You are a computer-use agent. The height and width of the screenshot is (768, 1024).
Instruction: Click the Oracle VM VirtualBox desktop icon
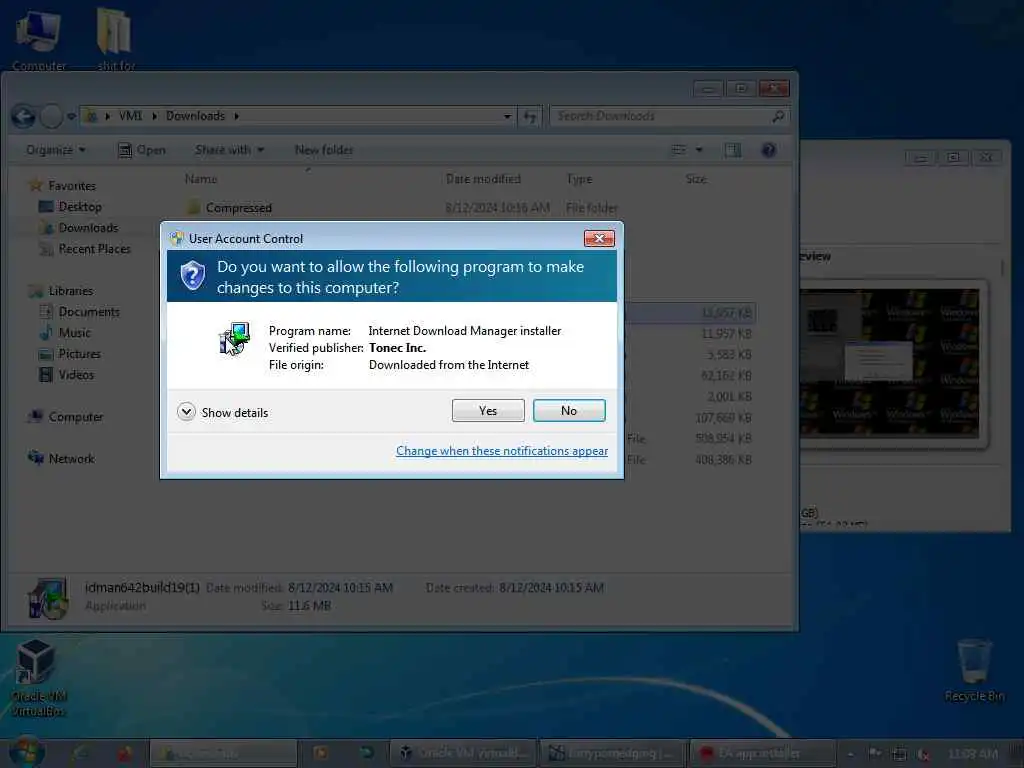click(x=38, y=677)
